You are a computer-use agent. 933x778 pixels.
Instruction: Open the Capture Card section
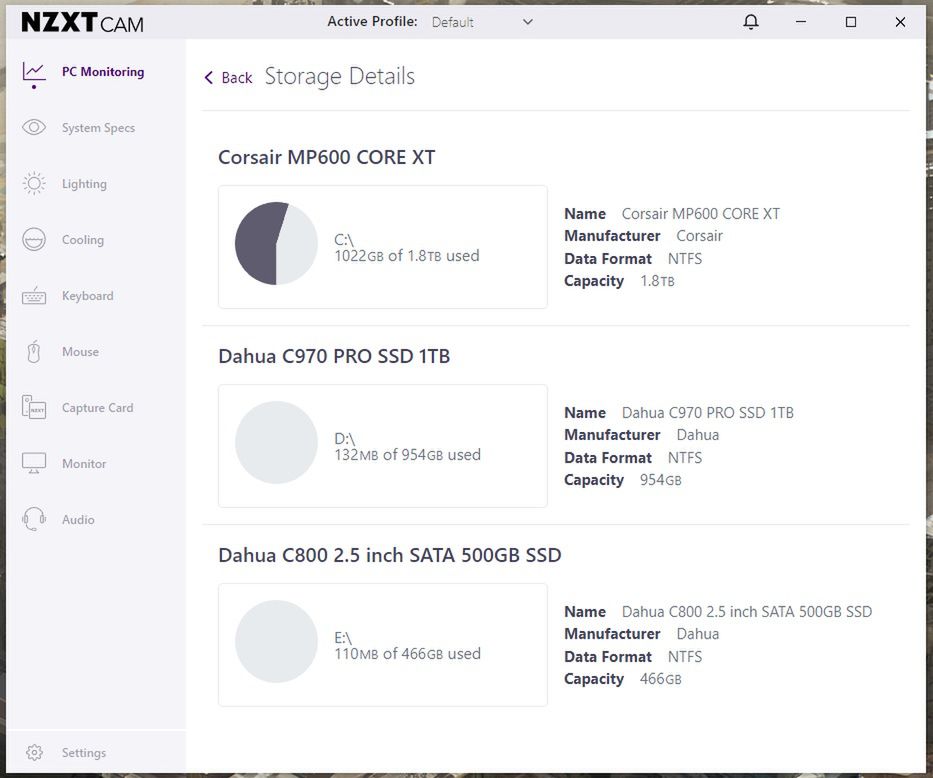coord(98,407)
